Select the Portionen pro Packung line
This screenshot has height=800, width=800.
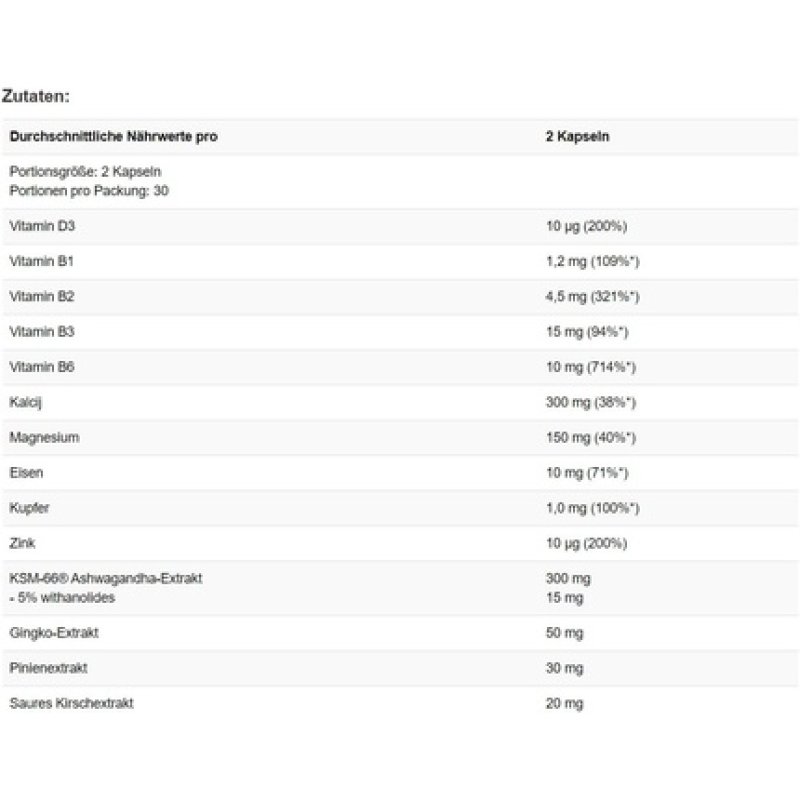(x=88, y=189)
